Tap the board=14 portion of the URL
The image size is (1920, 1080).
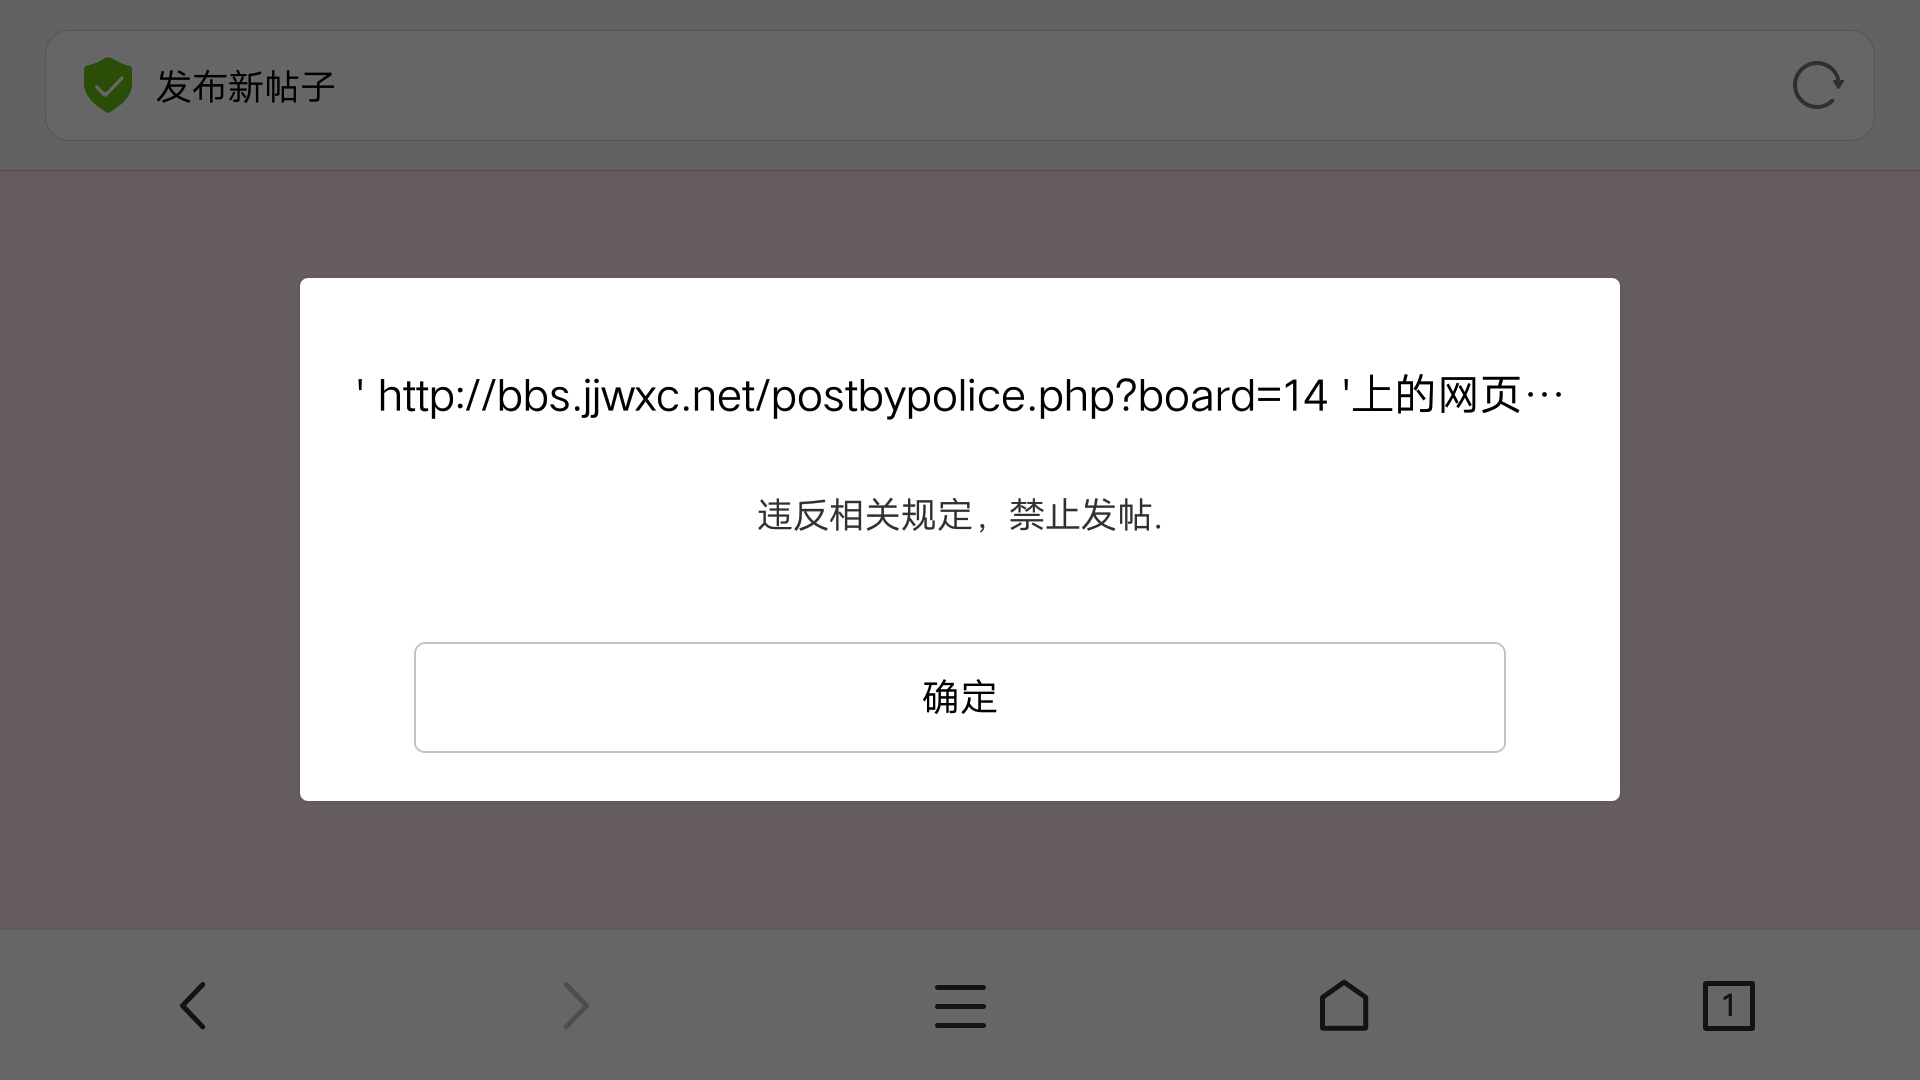tap(1232, 396)
